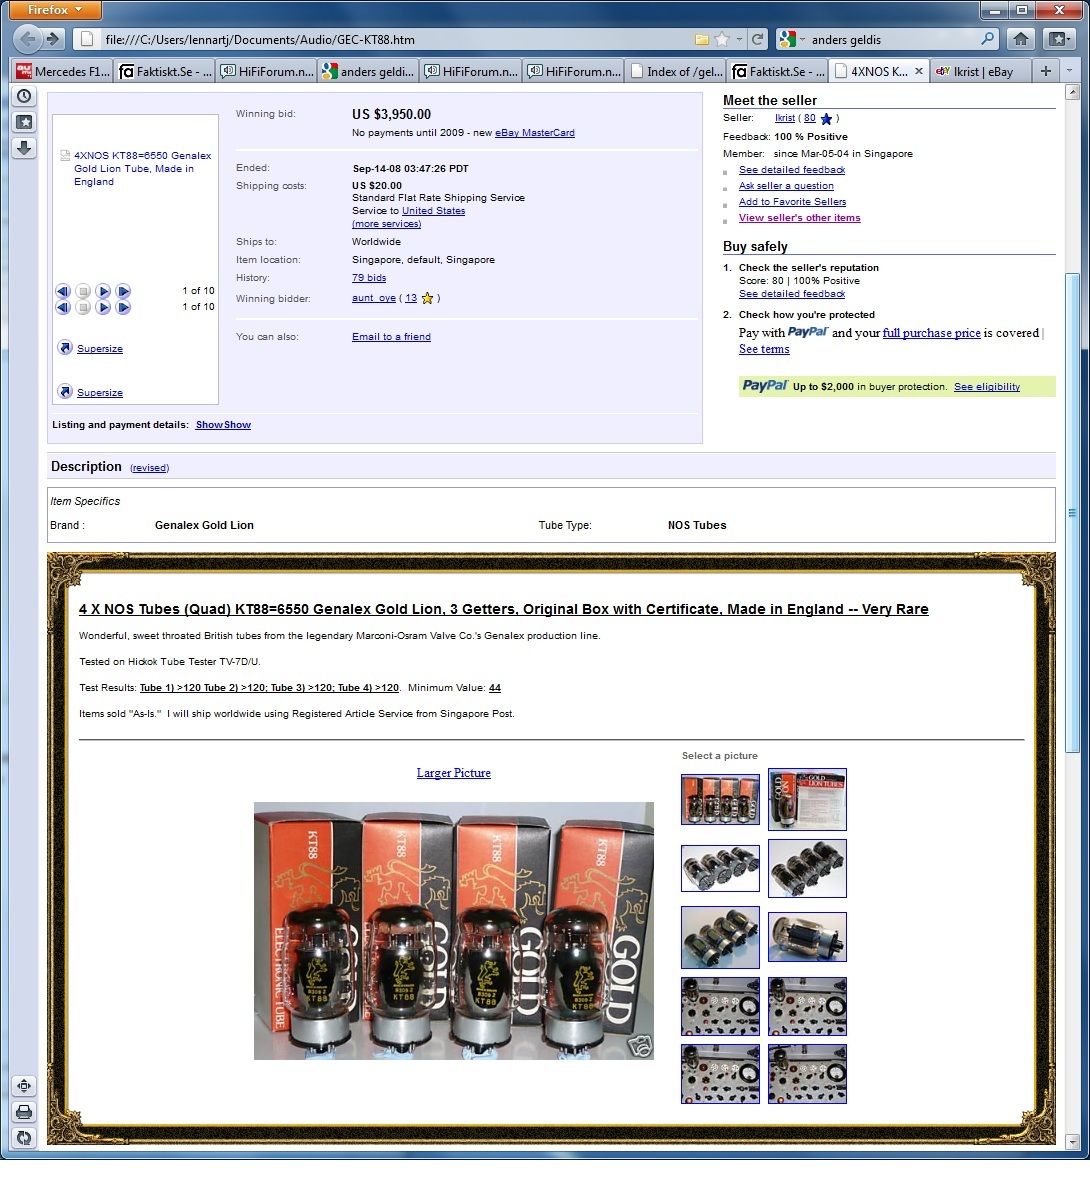The width and height of the screenshot is (1090, 1195).
Task: Click Ask seller a question
Action: coord(786,185)
